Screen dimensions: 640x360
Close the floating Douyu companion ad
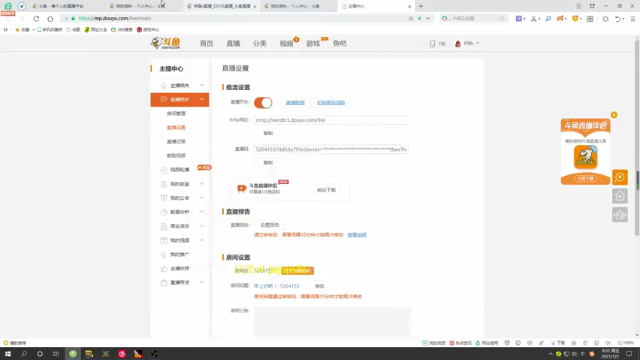click(614, 115)
